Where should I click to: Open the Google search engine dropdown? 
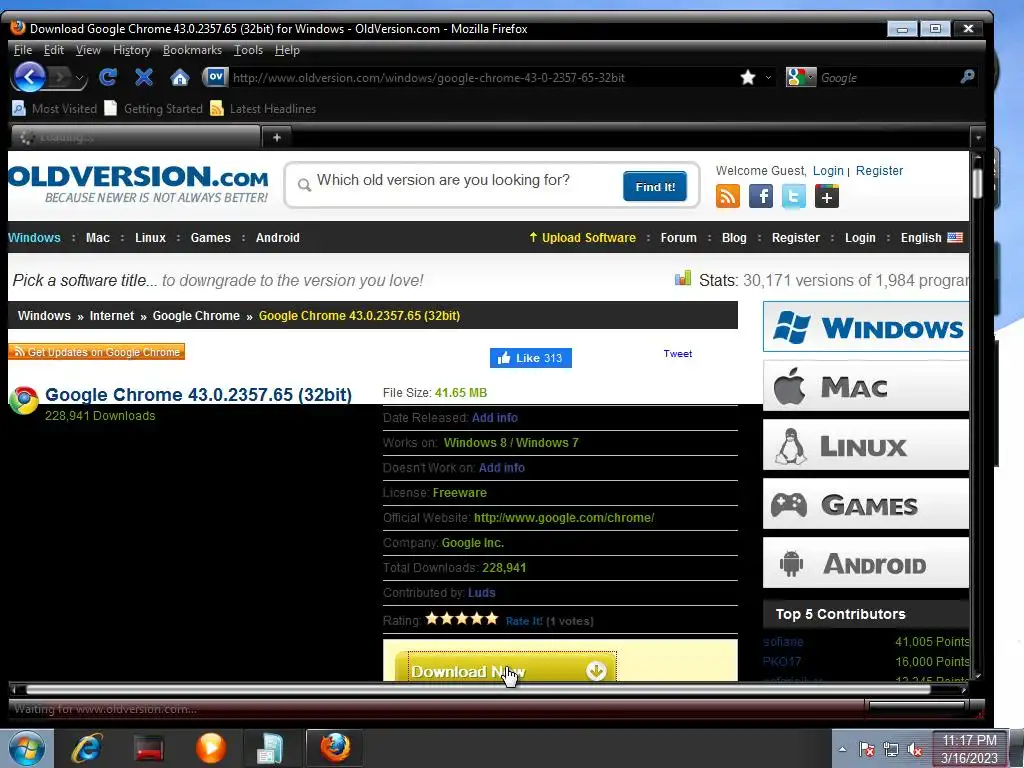click(x=801, y=78)
